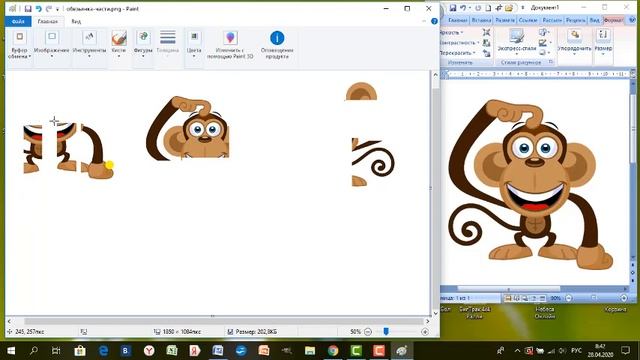Open Task View from the taskbar
The image size is (640, 360).
point(56,351)
